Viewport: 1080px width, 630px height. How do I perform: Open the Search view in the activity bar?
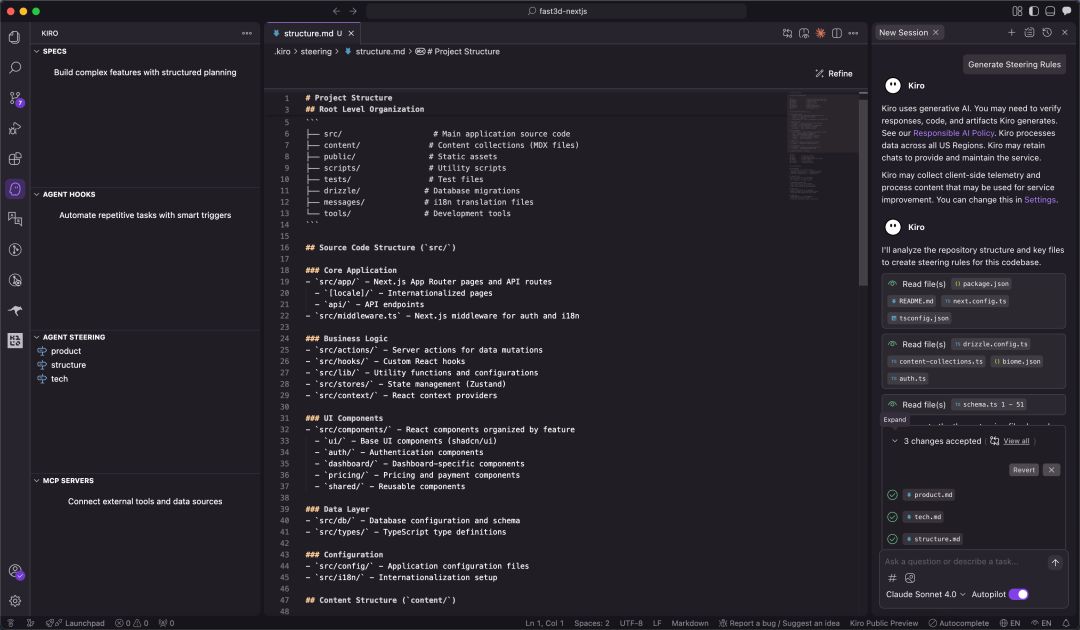[x=15, y=67]
